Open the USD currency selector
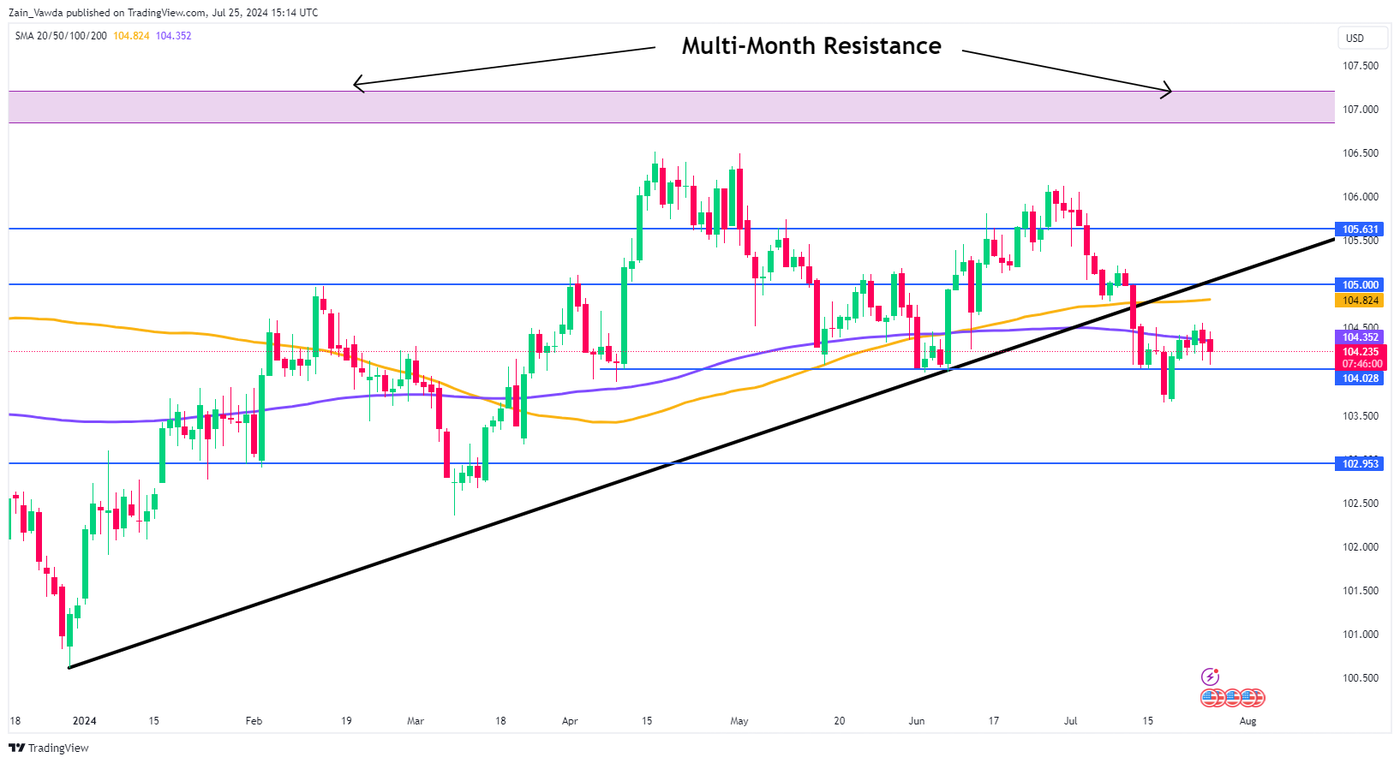 [x=1355, y=39]
